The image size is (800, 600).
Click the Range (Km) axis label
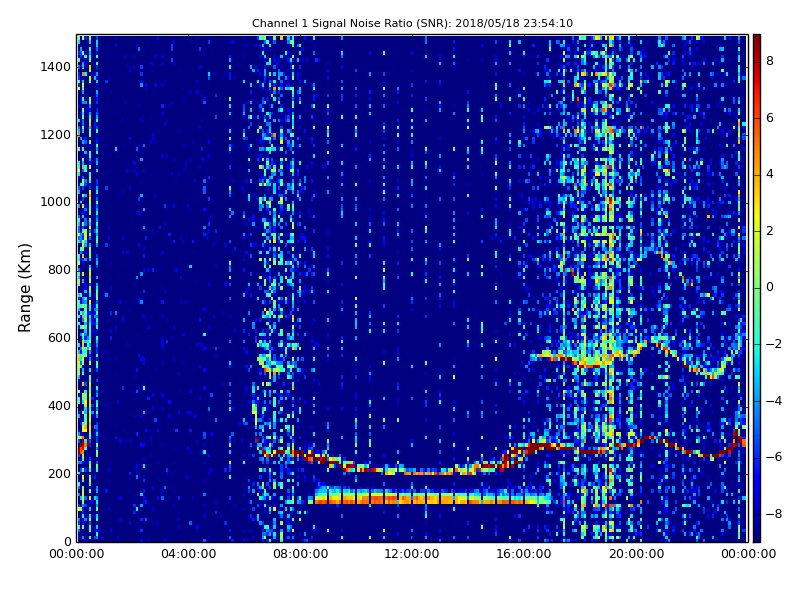[24, 288]
